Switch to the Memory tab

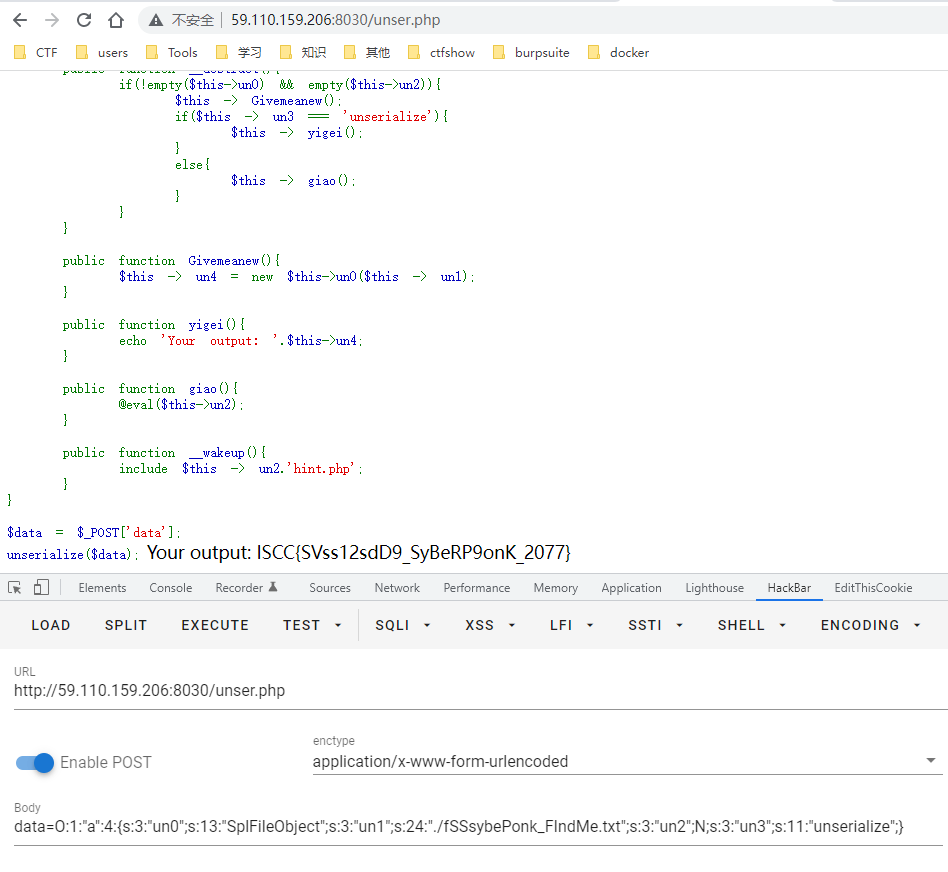pos(555,588)
